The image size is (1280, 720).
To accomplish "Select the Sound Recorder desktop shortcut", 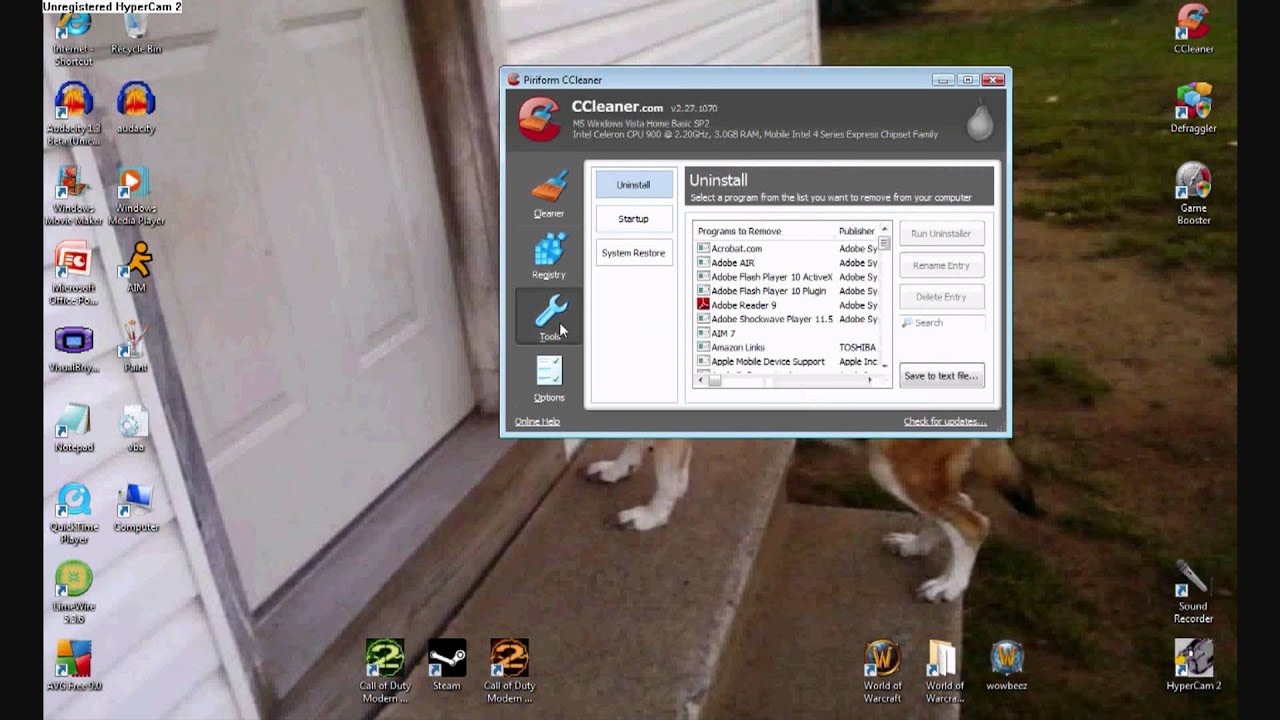I will click(x=1192, y=592).
